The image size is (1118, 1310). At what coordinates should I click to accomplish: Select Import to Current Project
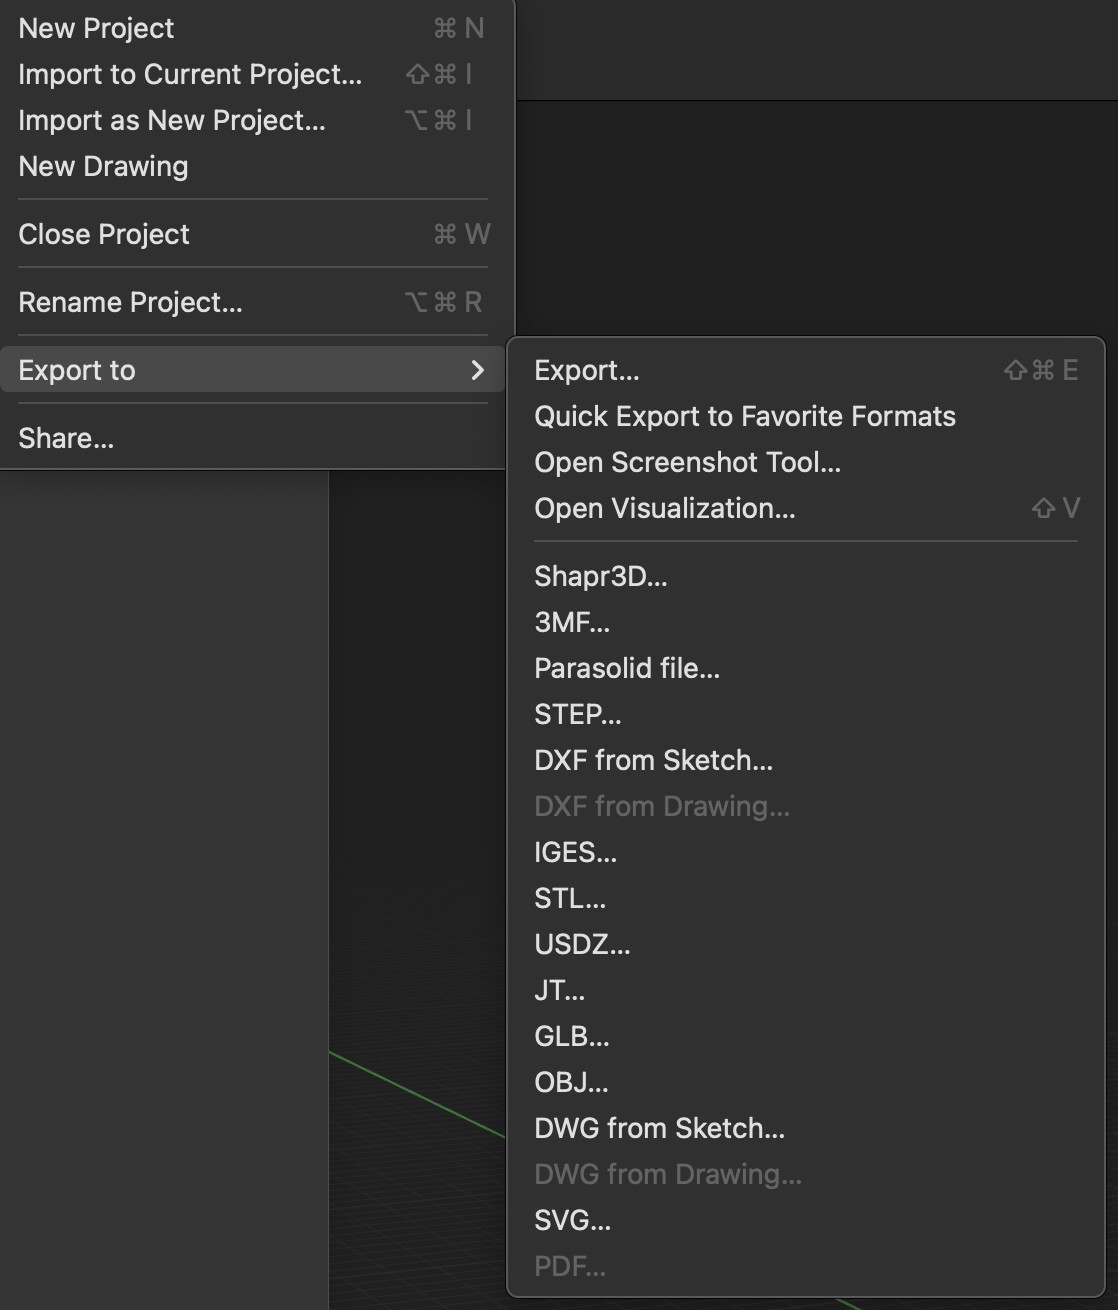click(x=252, y=74)
